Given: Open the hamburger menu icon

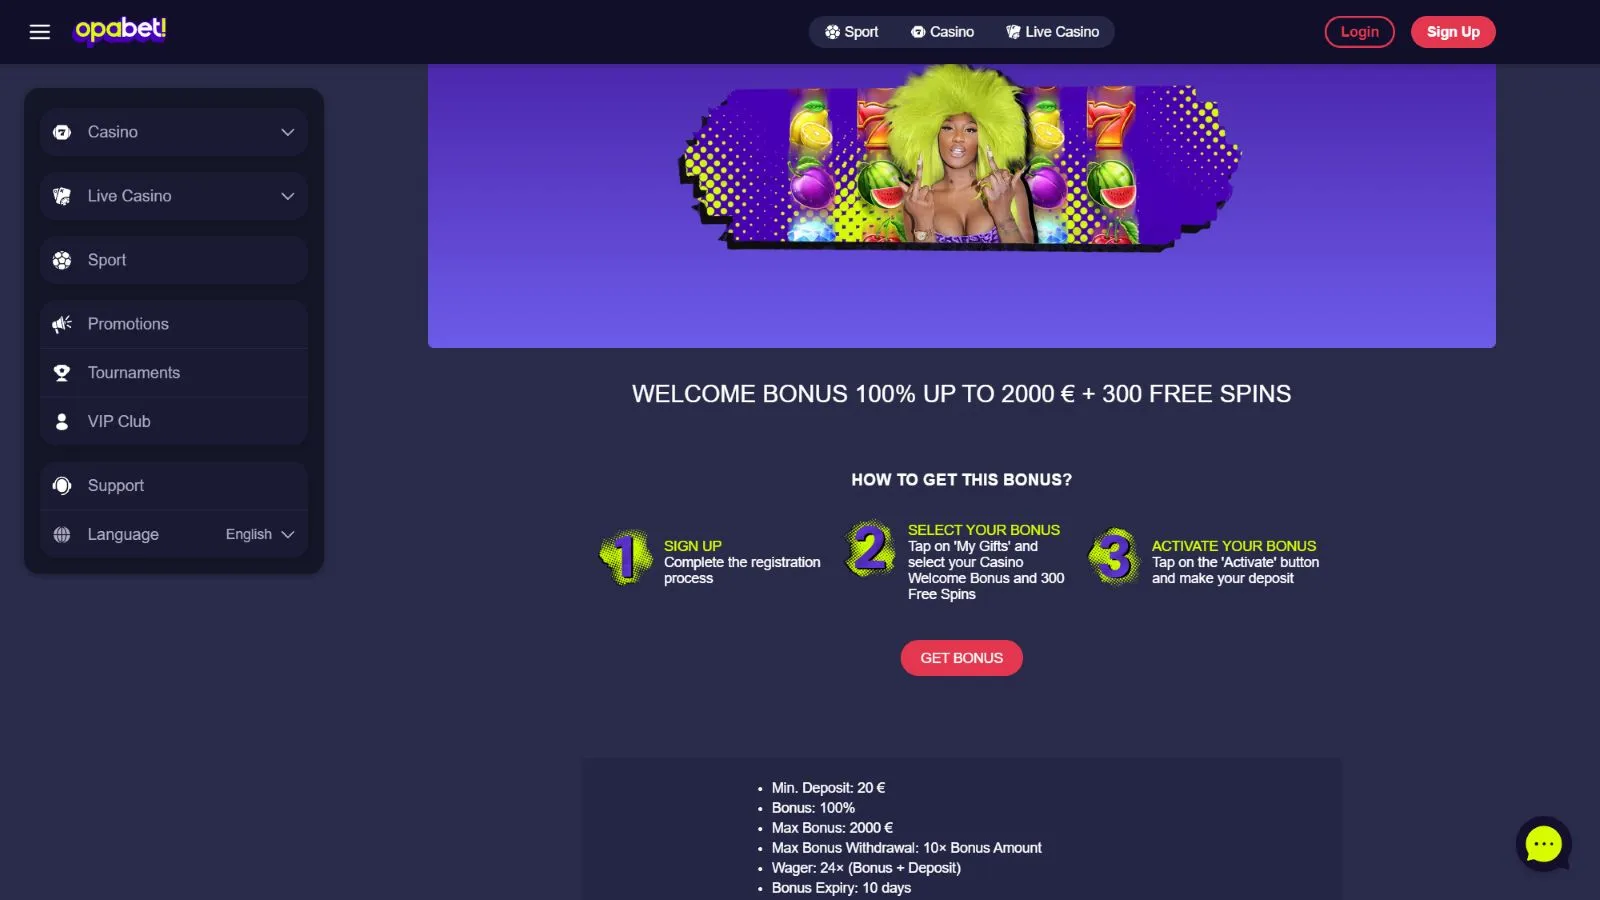Looking at the screenshot, I should (40, 32).
